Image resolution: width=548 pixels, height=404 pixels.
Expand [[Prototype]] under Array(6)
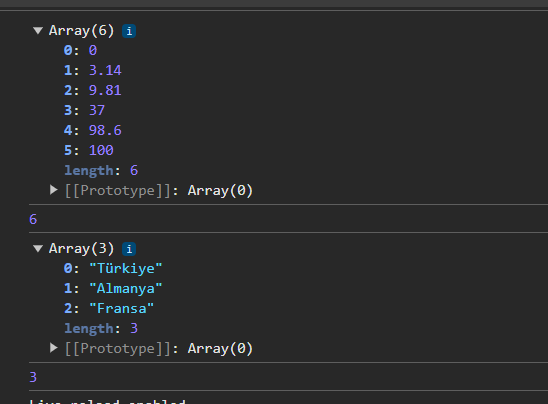53,190
